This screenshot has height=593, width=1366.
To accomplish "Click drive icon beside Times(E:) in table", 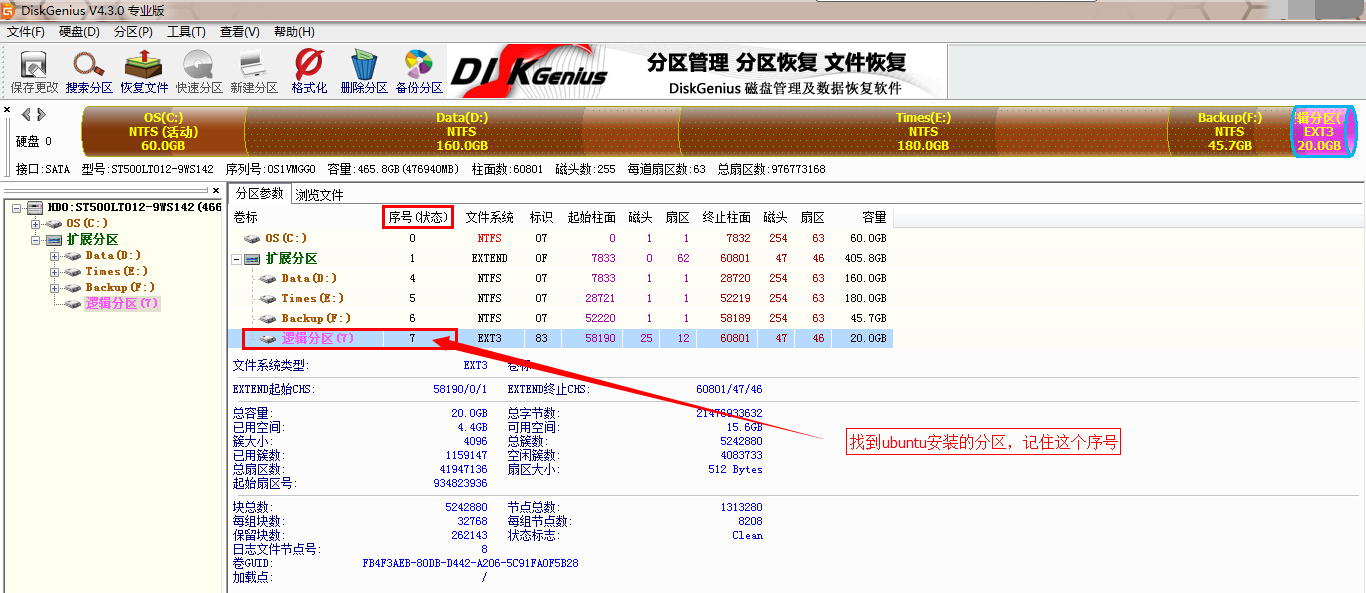I will coord(269,299).
